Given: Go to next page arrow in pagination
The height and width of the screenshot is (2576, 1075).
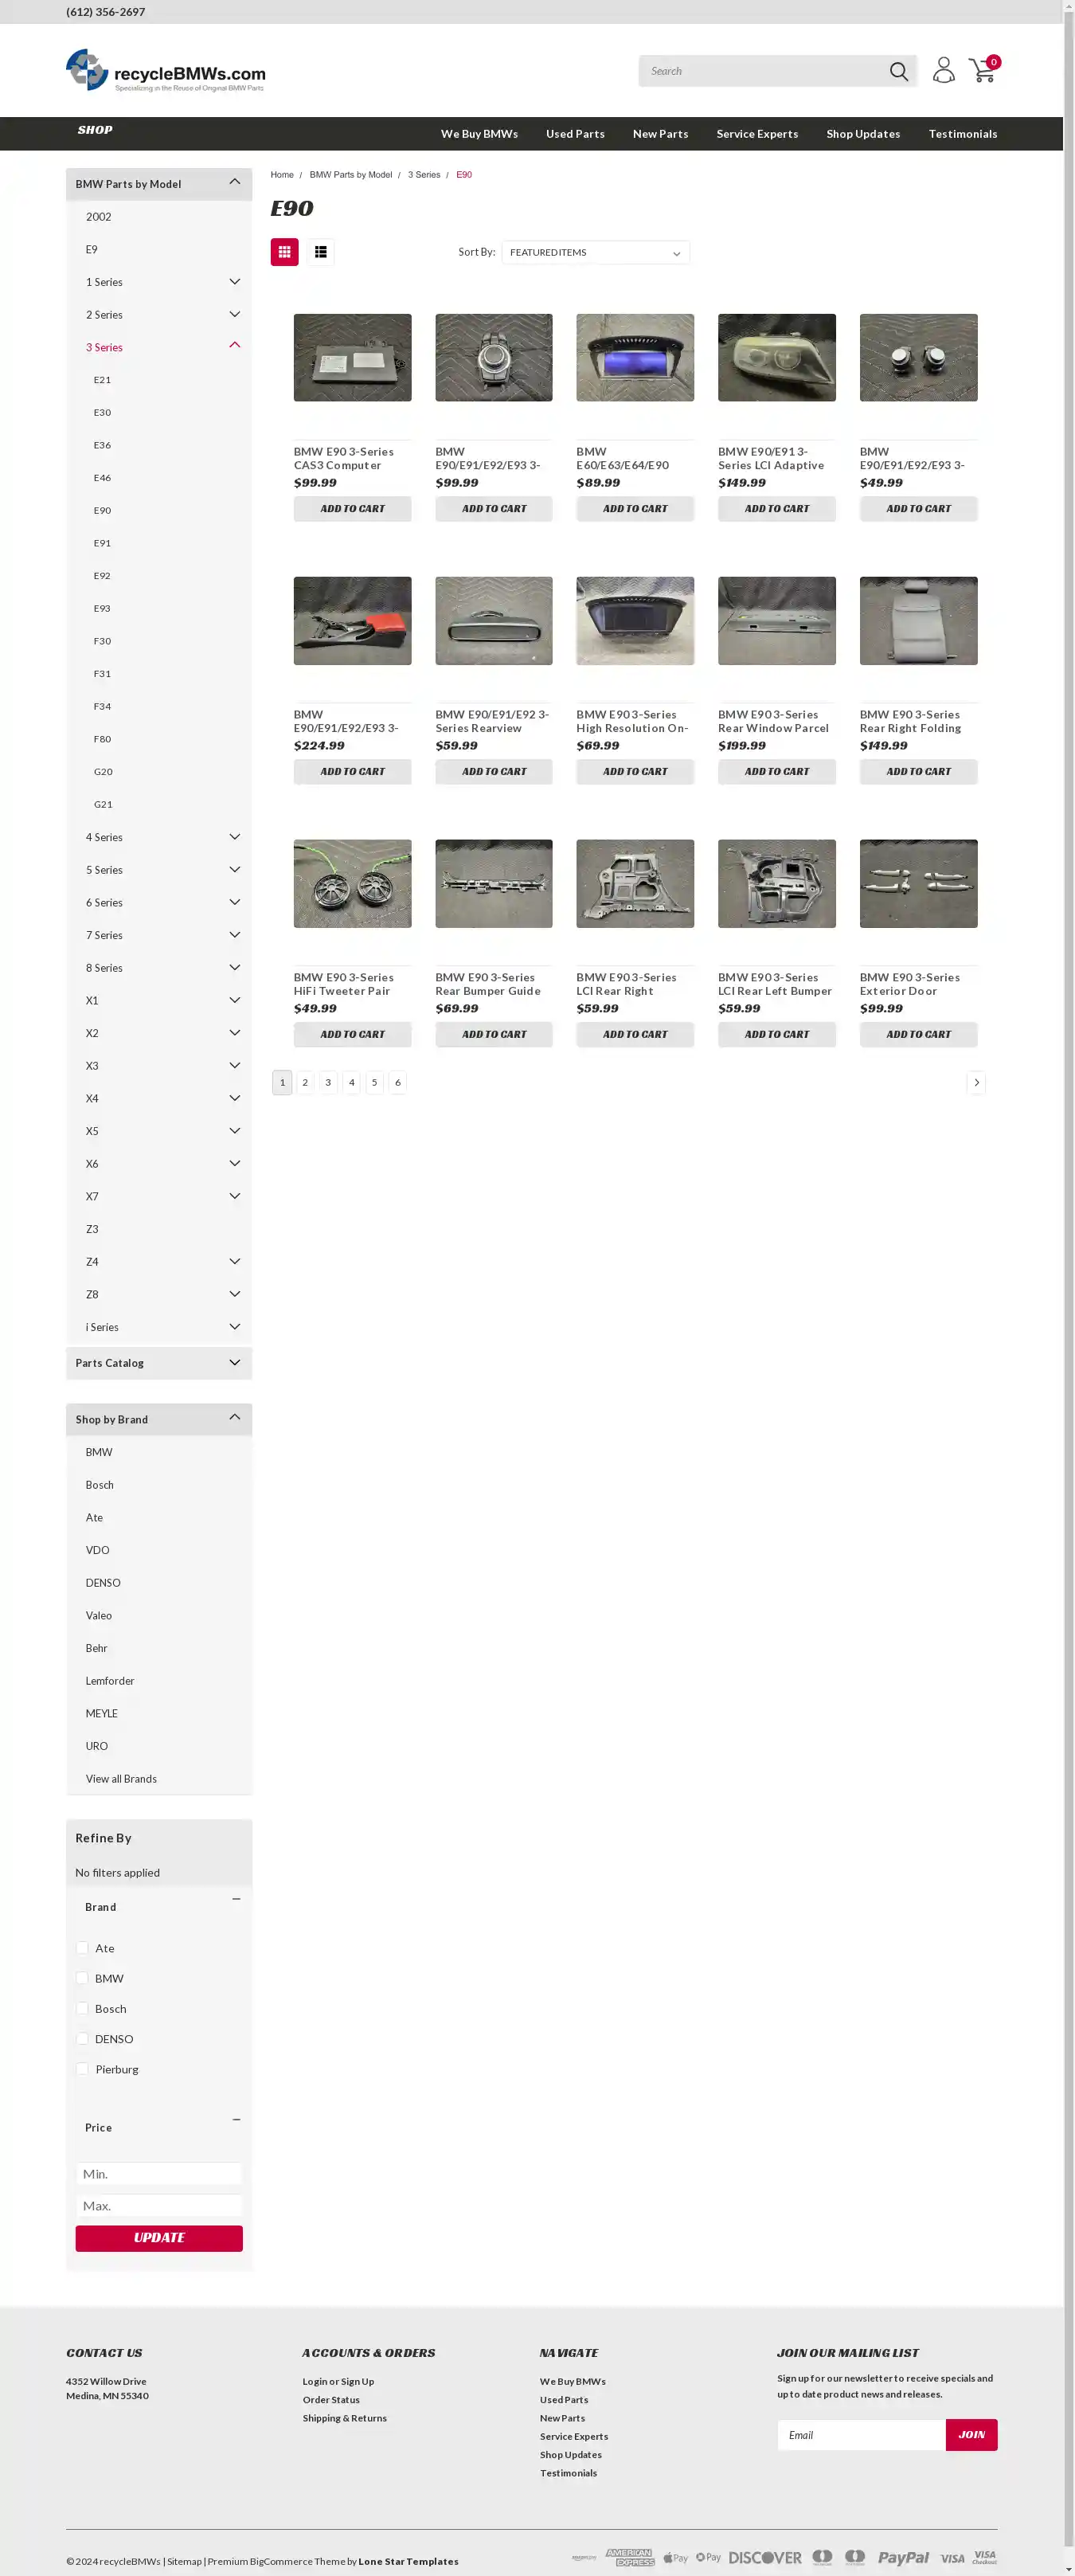Looking at the screenshot, I should (976, 1082).
